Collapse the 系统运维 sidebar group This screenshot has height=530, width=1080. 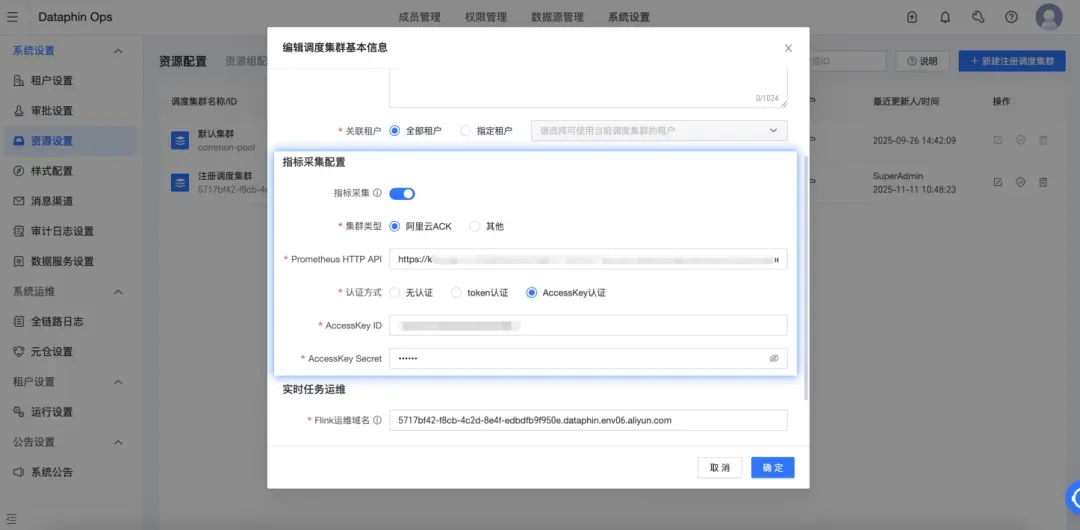[x=118, y=292]
